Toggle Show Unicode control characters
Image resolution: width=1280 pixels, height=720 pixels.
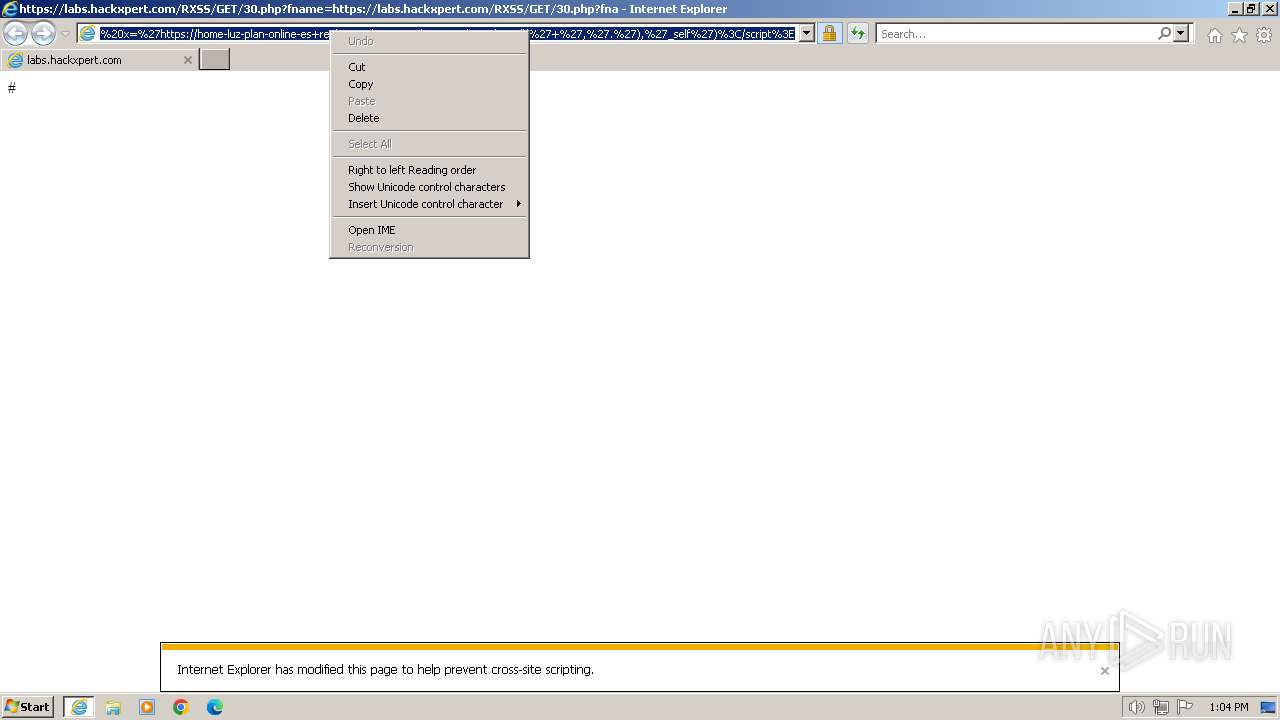(x=429, y=187)
